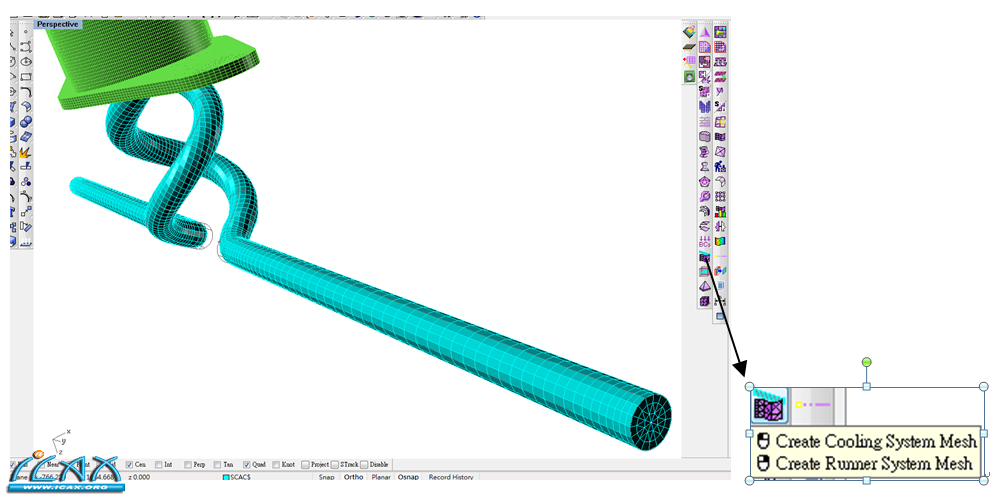Click the rainbow gradient result icon
The height and width of the screenshot is (499, 1002).
[720, 242]
